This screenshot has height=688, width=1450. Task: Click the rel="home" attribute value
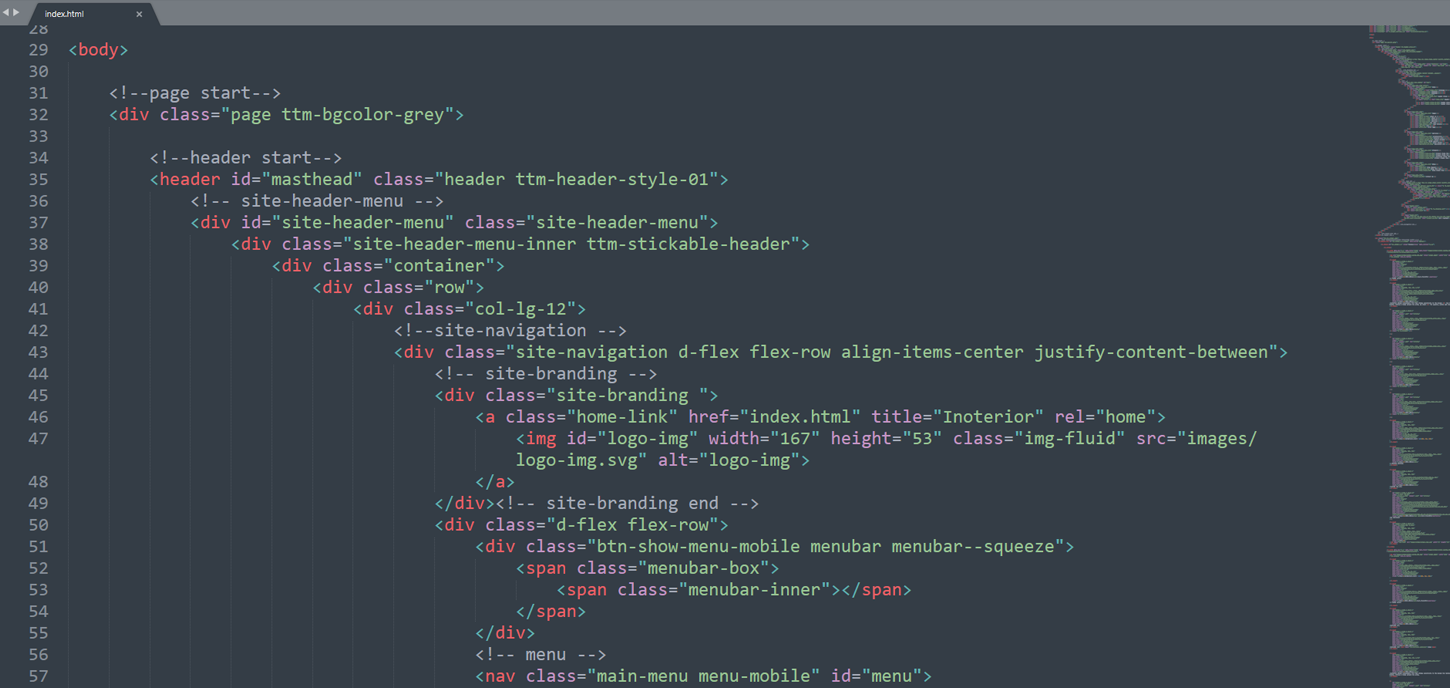1126,418
